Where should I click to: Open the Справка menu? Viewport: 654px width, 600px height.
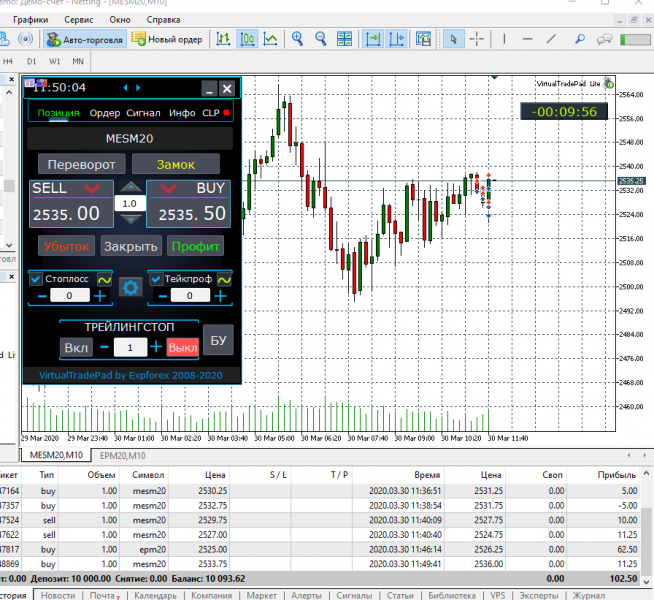163,20
